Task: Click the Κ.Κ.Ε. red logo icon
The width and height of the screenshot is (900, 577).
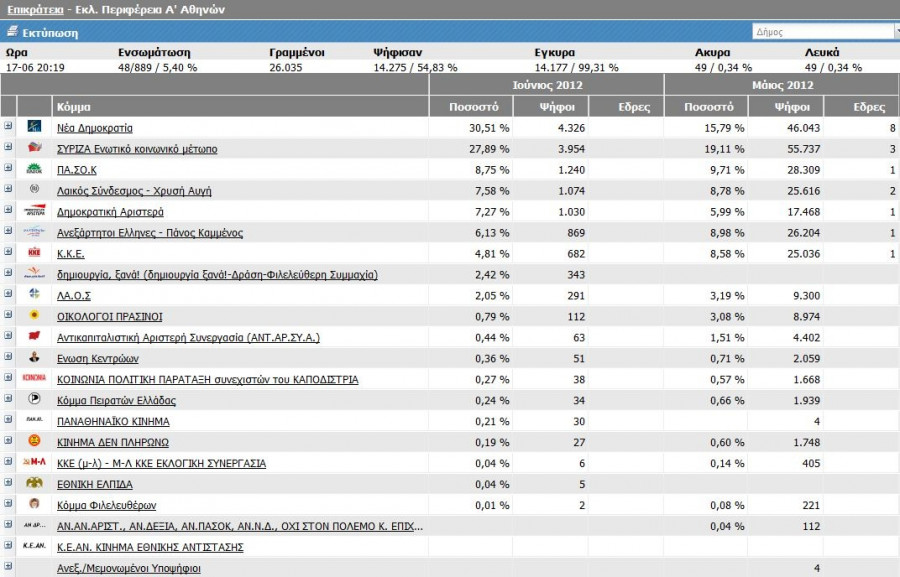Action: tap(34, 253)
